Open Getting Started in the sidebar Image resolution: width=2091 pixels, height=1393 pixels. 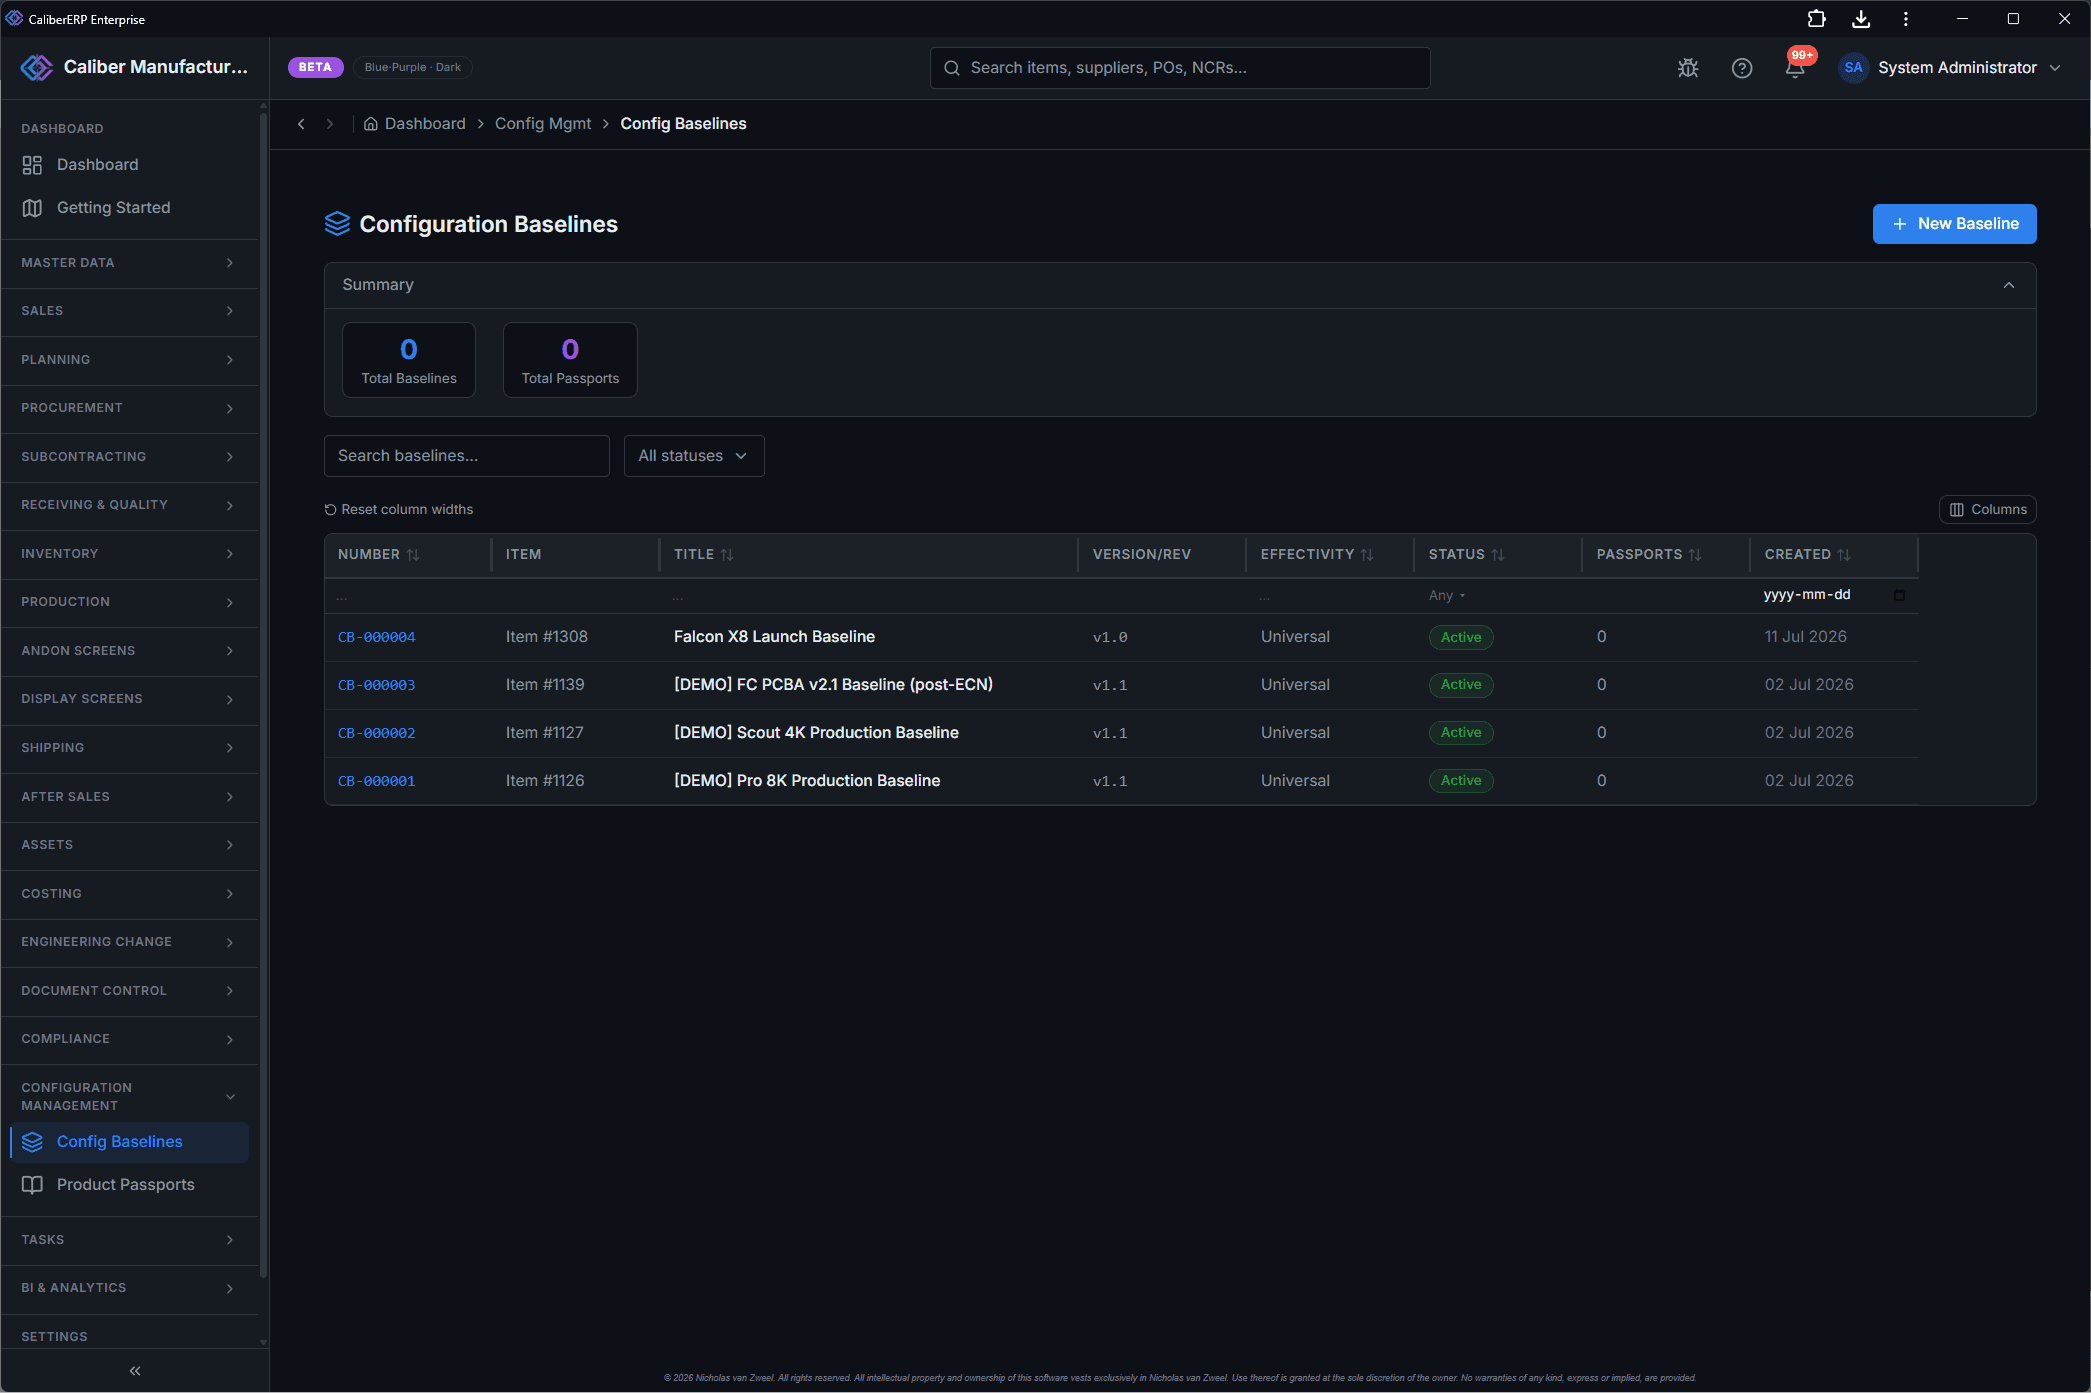pyautogui.click(x=129, y=208)
